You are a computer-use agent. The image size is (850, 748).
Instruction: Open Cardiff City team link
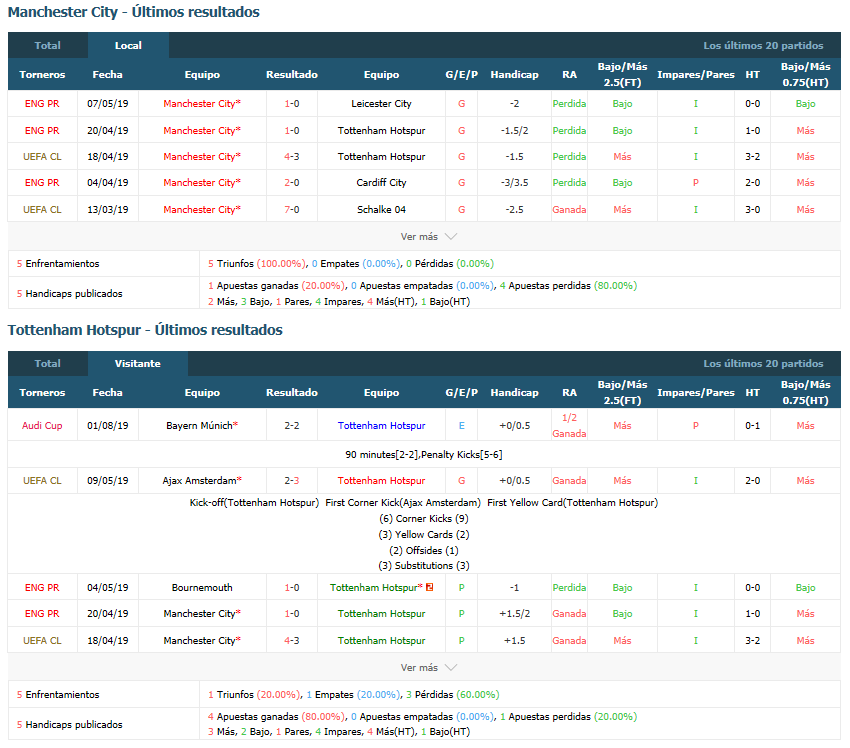[381, 183]
